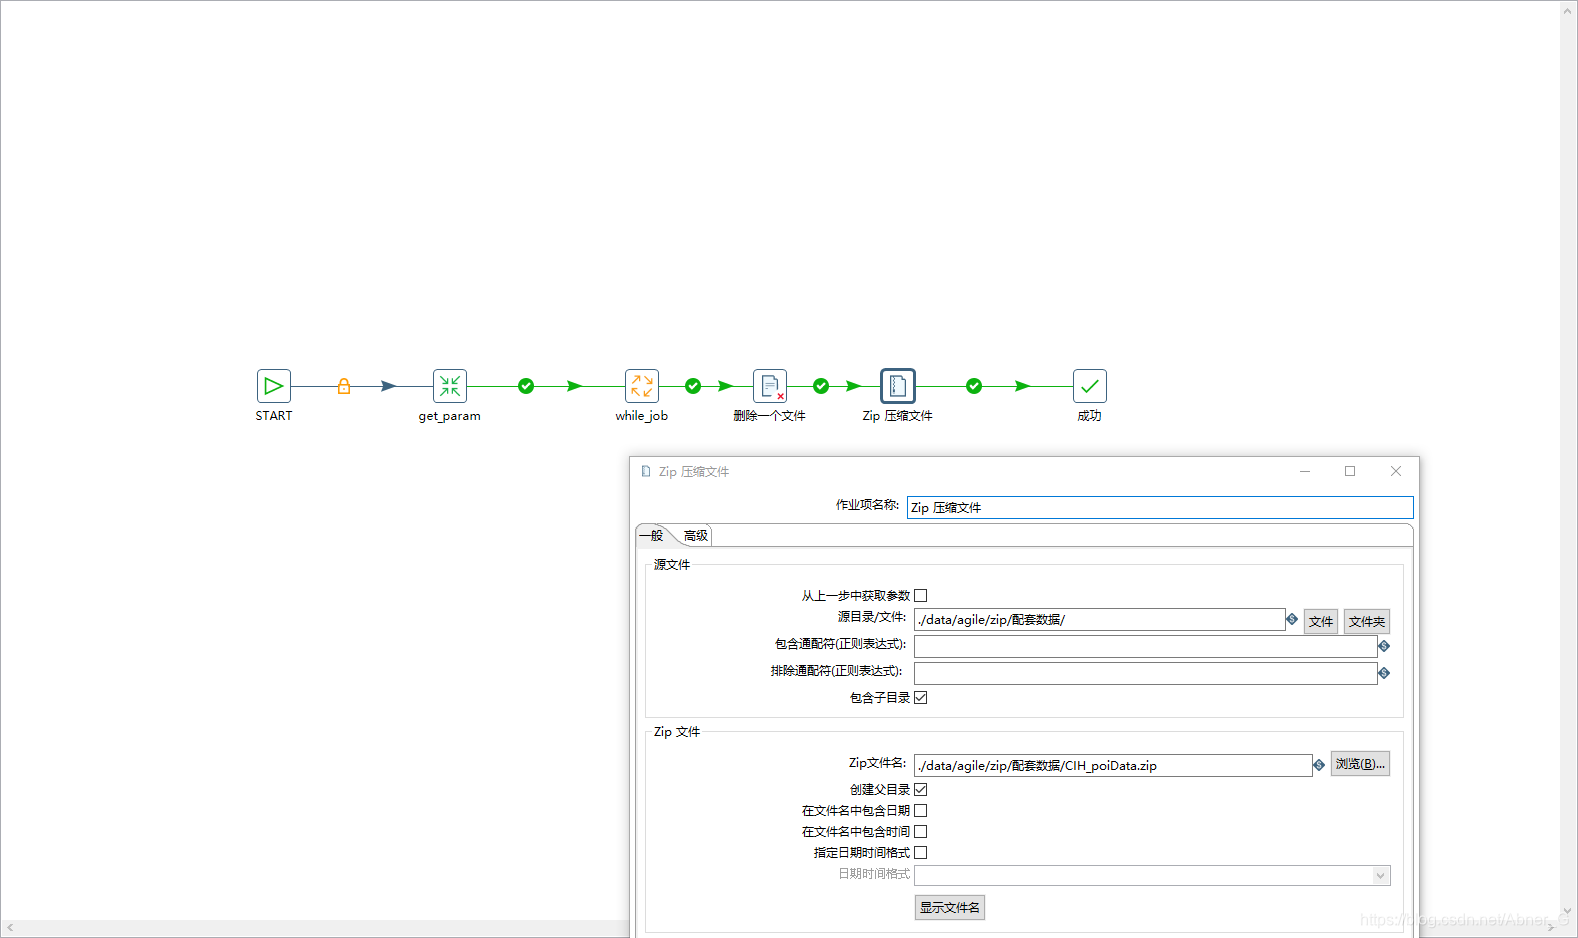The height and width of the screenshot is (938, 1578).
Task: Uncheck the 包含子目录 checkbox
Action: (921, 697)
